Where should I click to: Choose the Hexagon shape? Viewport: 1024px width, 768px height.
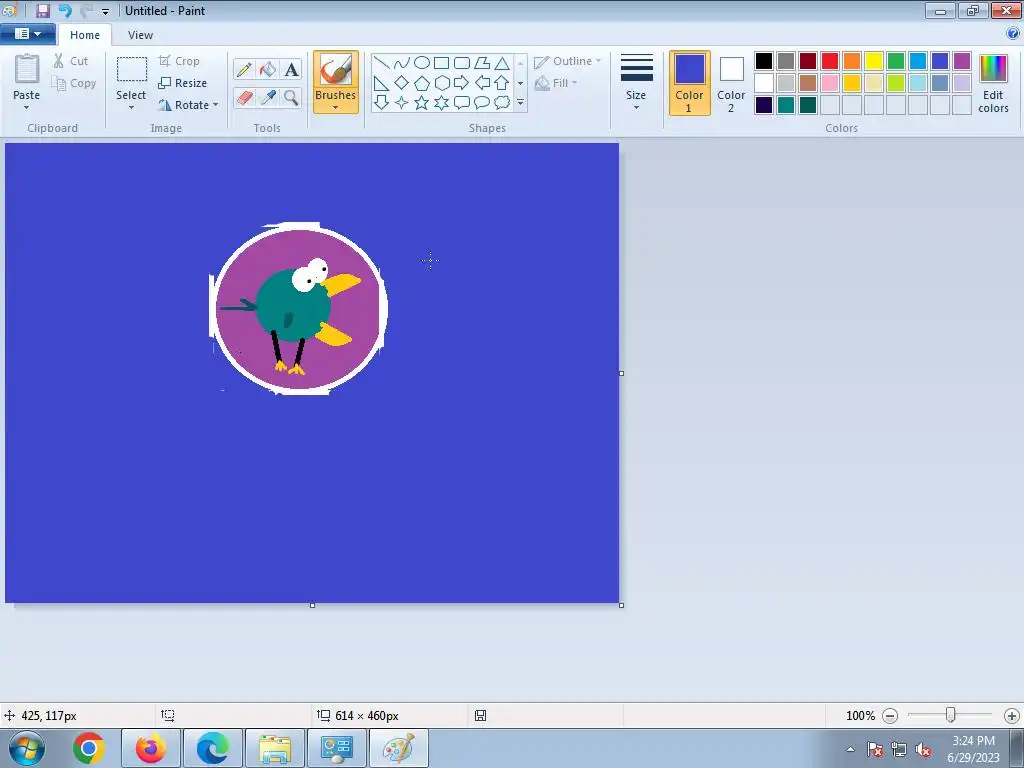pyautogui.click(x=441, y=83)
